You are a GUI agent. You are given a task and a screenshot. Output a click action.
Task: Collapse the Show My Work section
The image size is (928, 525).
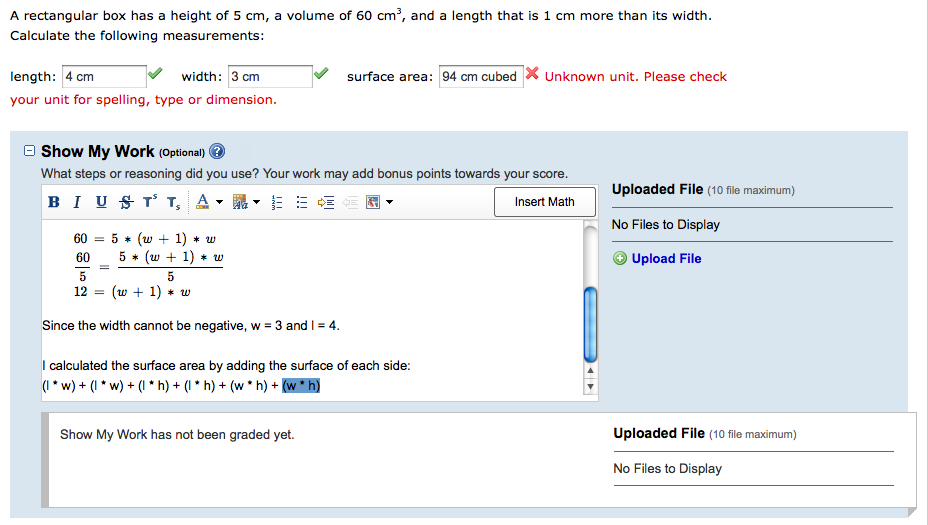click(29, 151)
